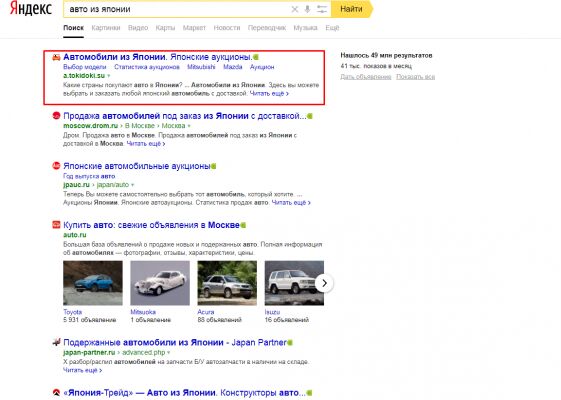561x400 pixels.
Task: Click the Найти search button
Action: (x=352, y=9)
